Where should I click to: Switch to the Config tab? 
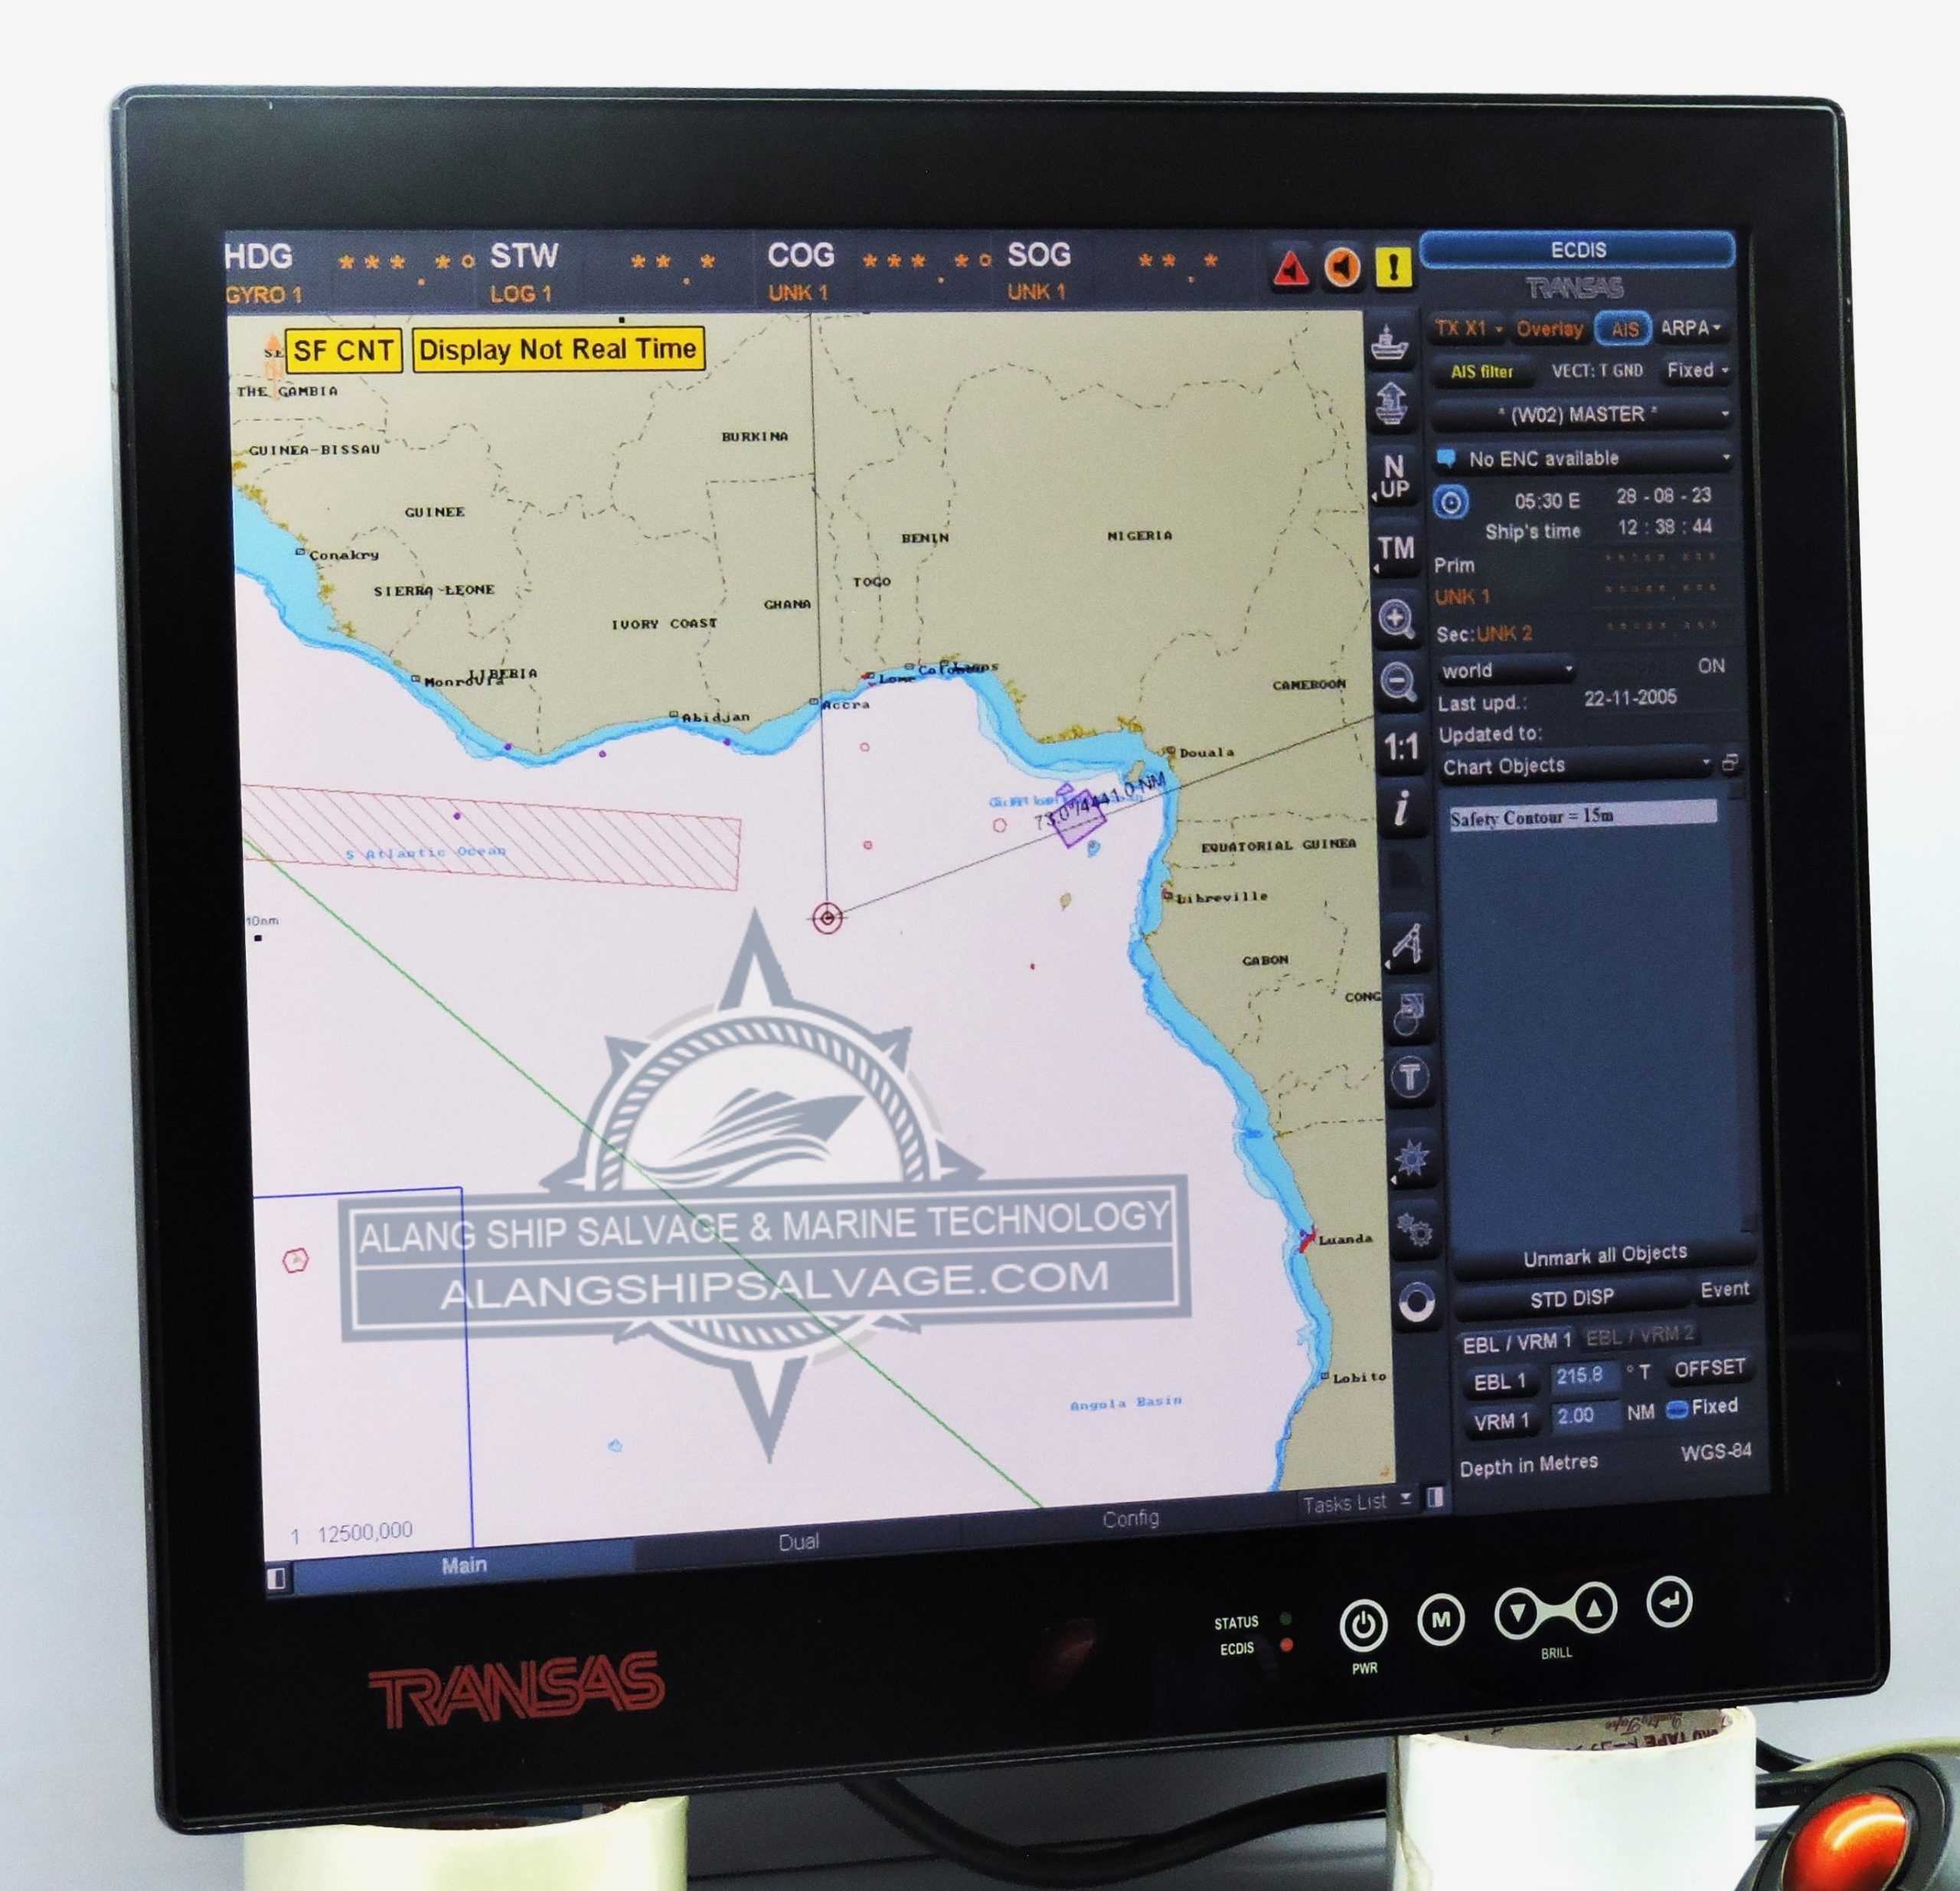[x=1130, y=1518]
